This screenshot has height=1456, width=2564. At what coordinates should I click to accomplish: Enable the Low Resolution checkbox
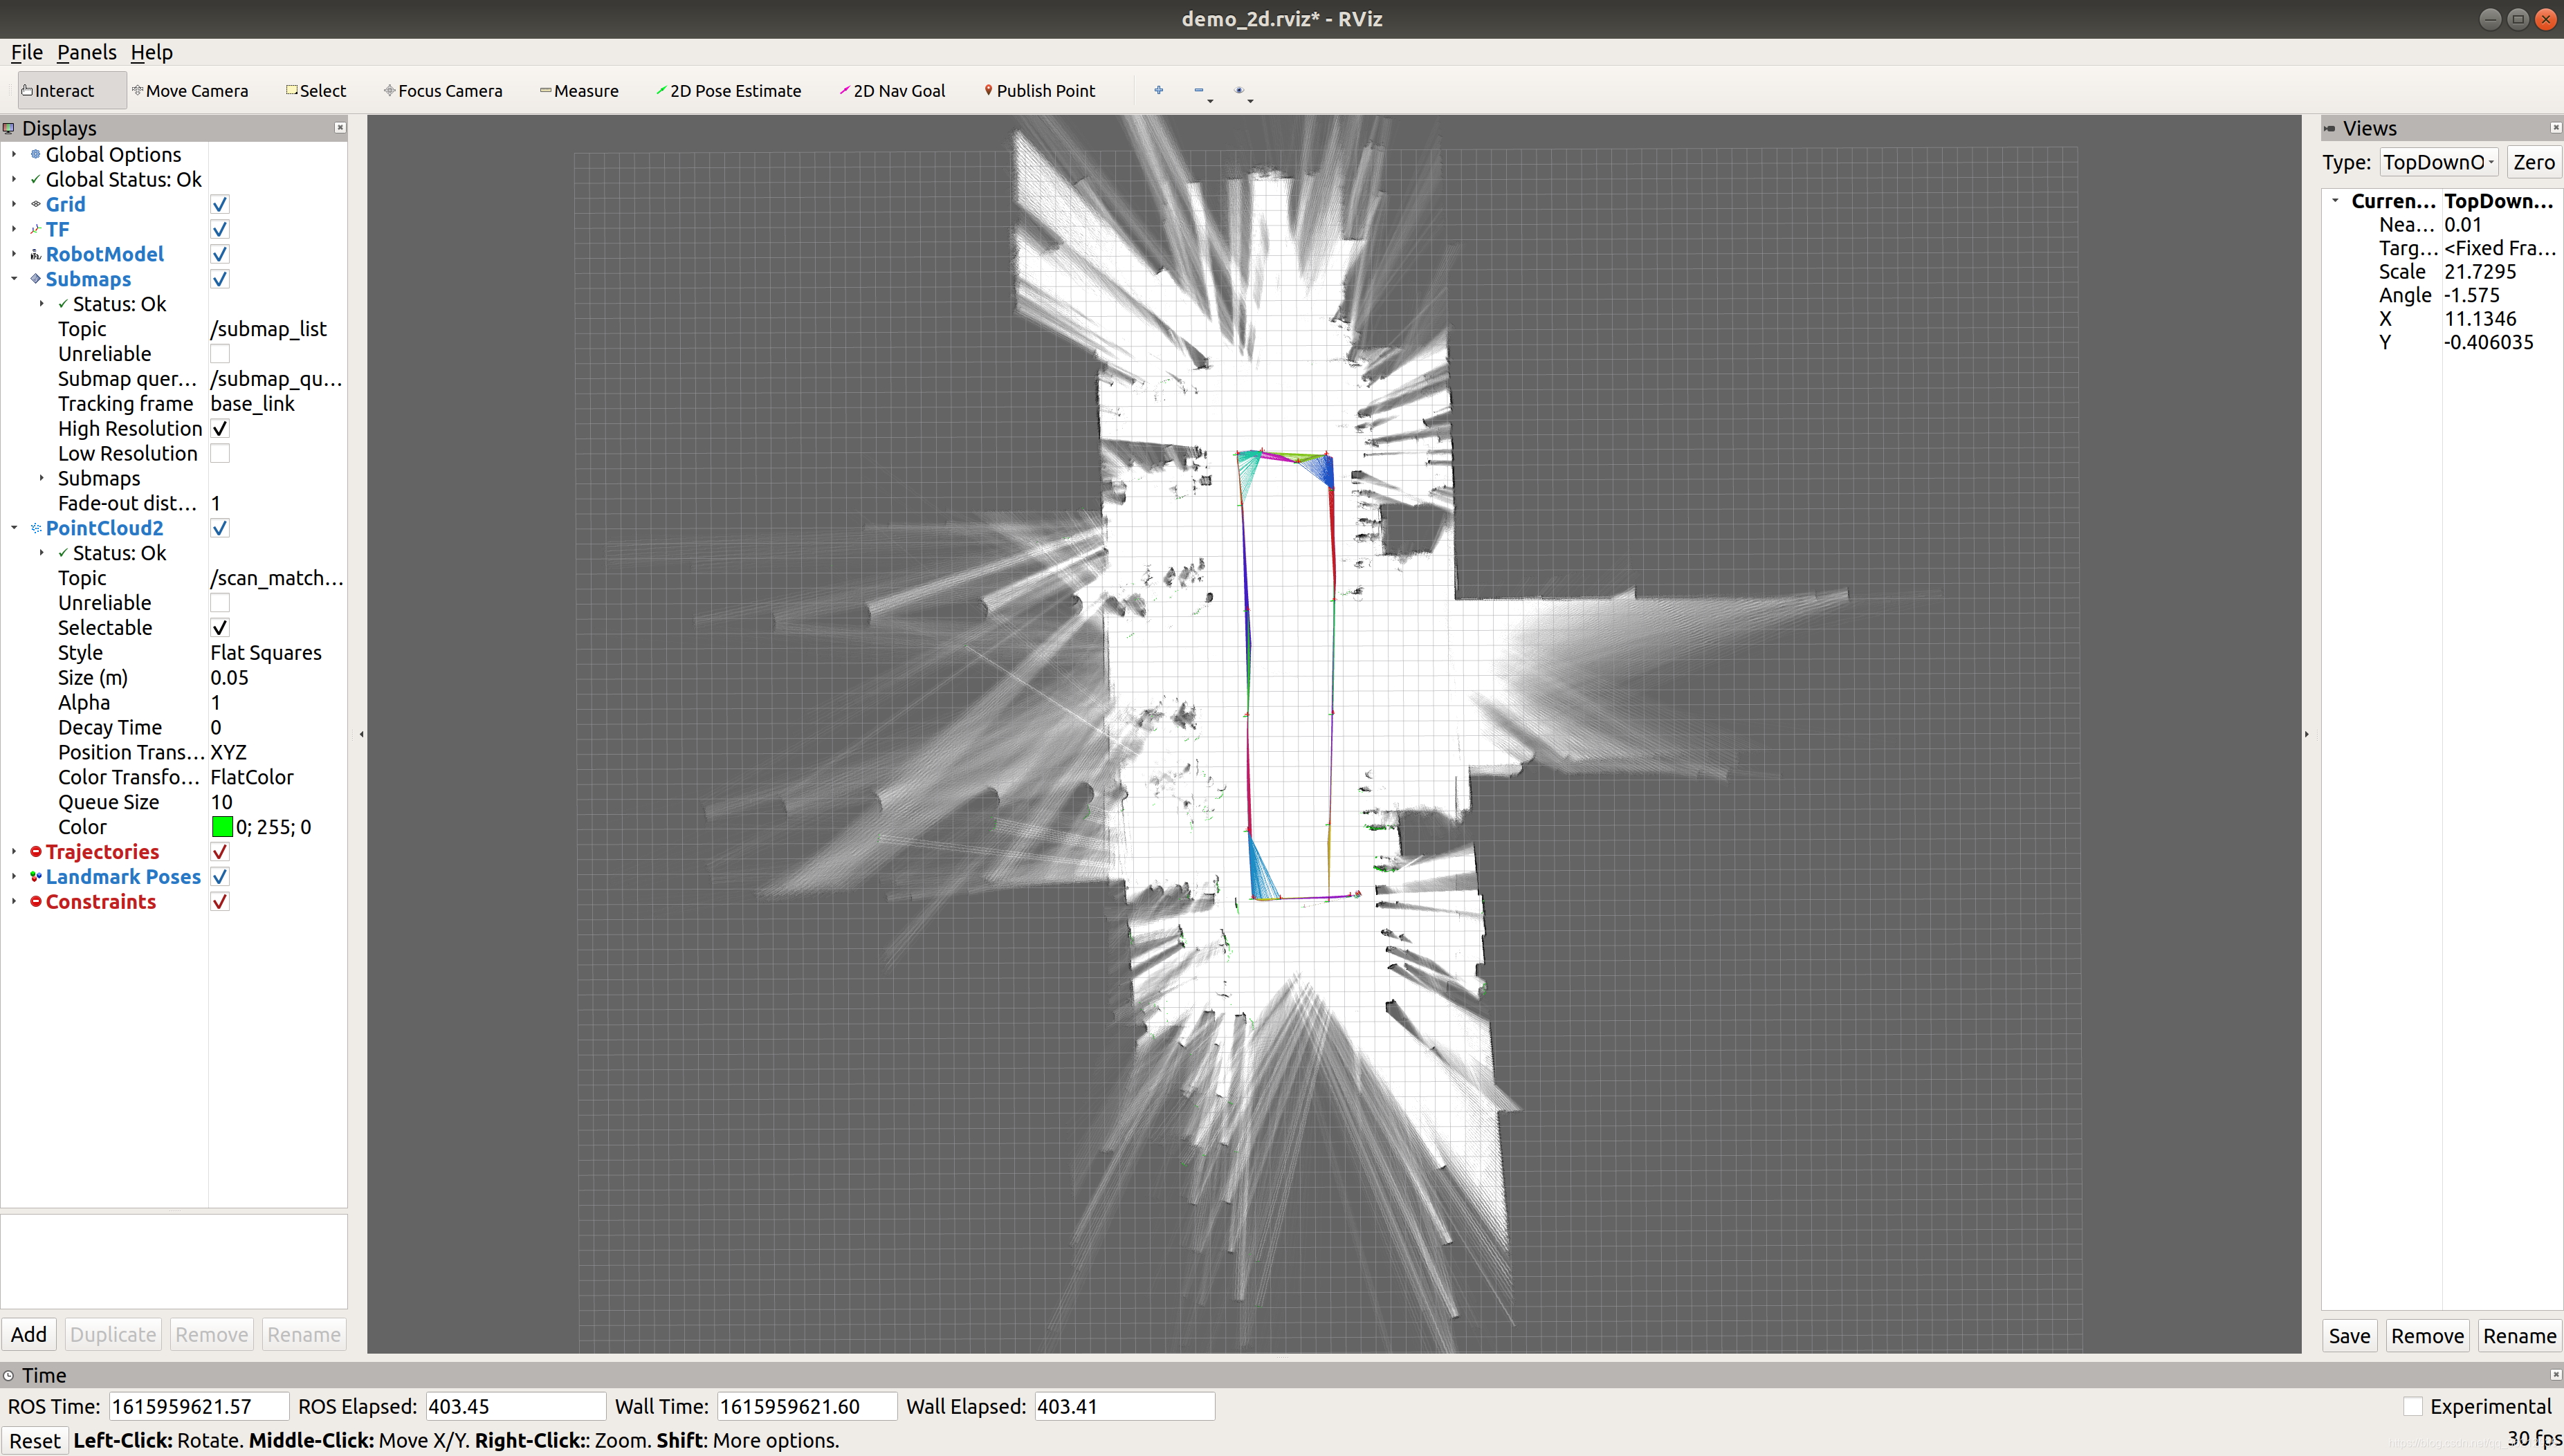tap(220, 453)
